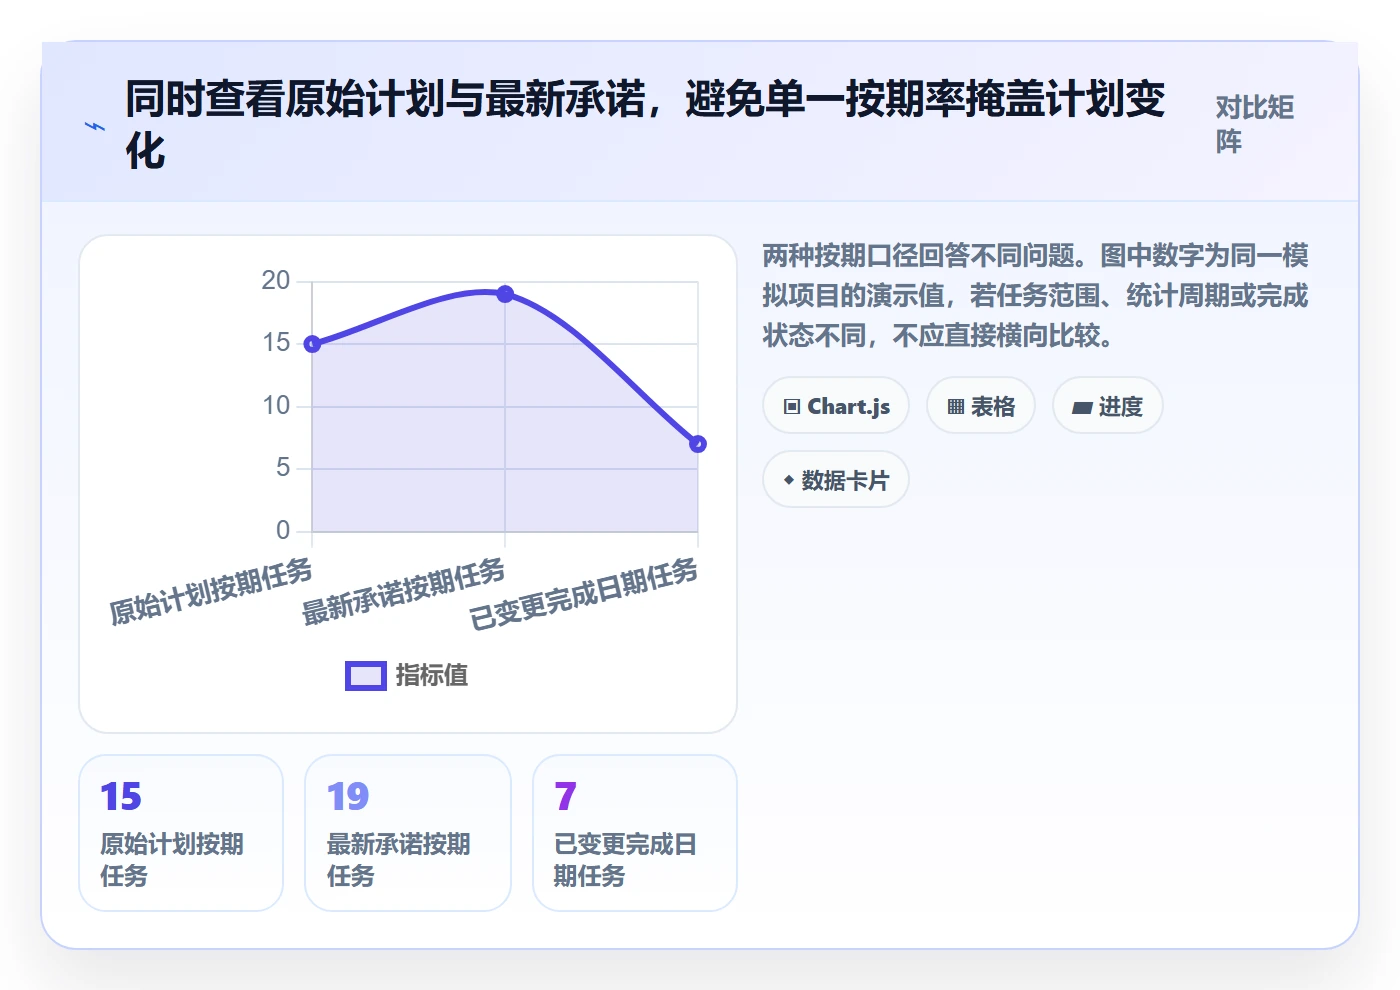This screenshot has width=1400, height=990.
Task: Click the y-axis value 20
Action: click(x=276, y=281)
